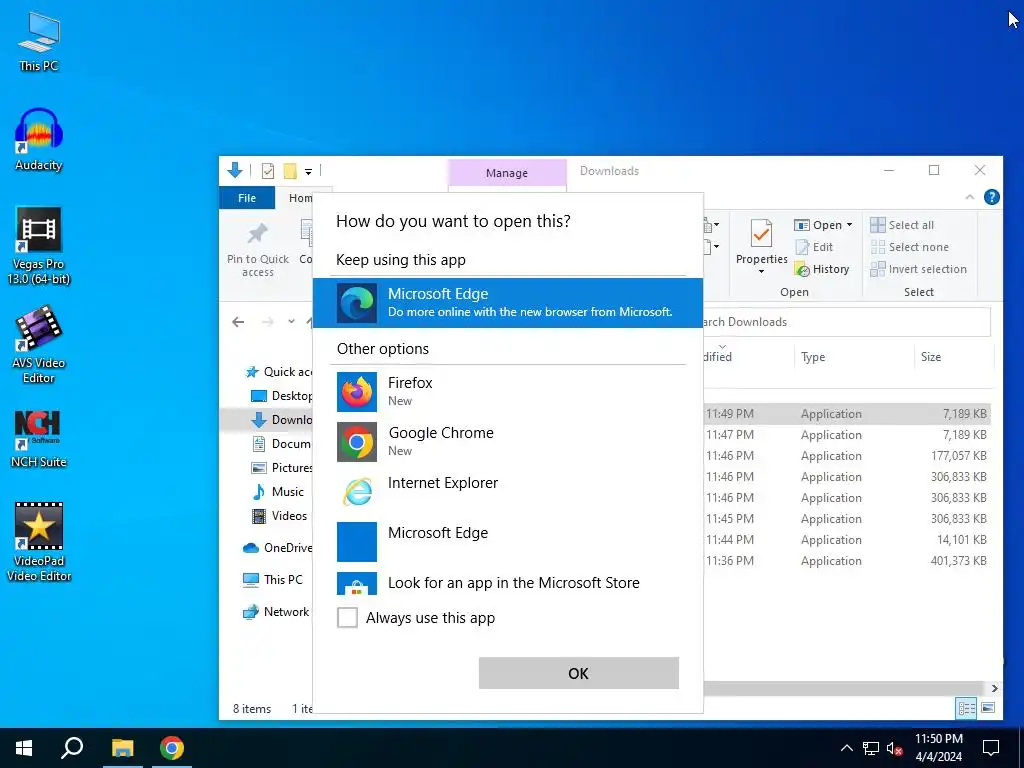Enable Always use this app checkbox
This screenshot has height=768, width=1024.
[347, 617]
